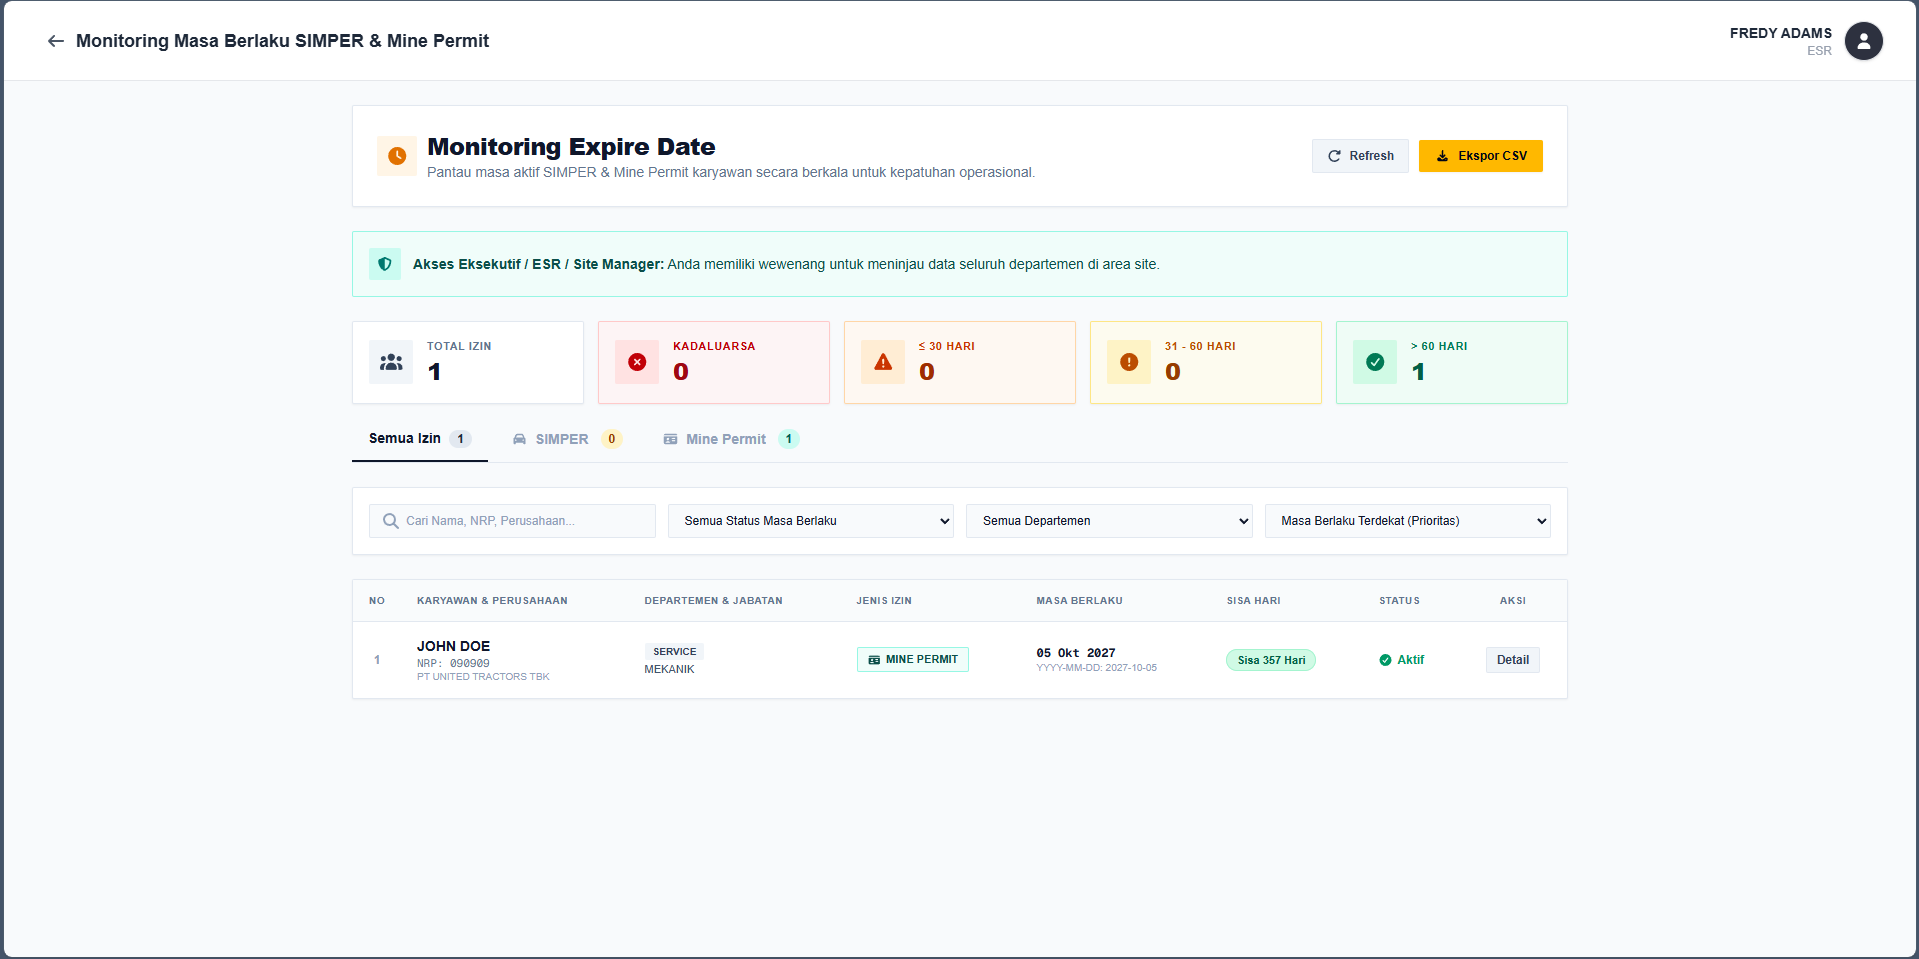Click the exclamation icon on 31 - 60 Hari card
The height and width of the screenshot is (959, 1919).
tap(1129, 362)
